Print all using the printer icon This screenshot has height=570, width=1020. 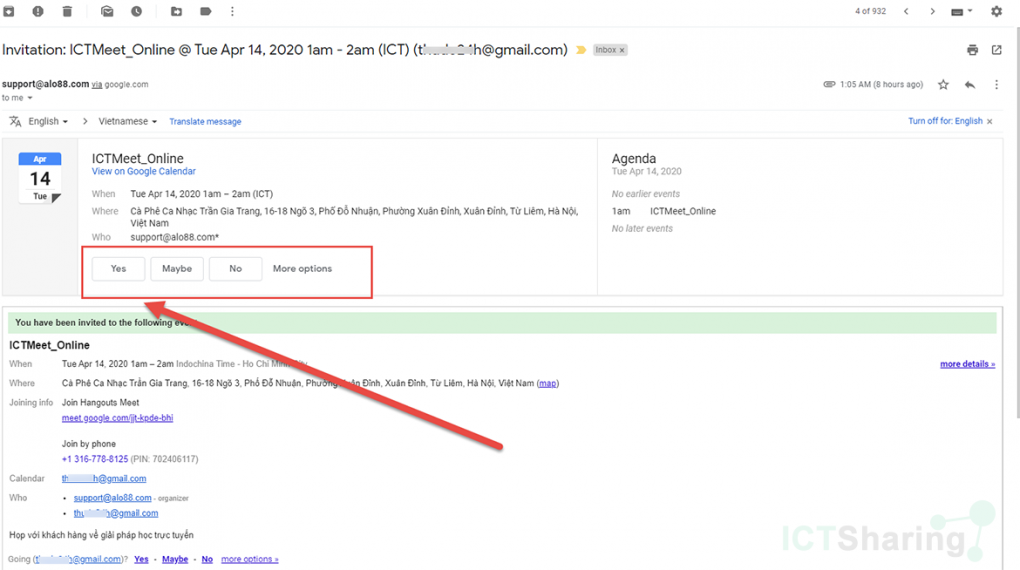(972, 50)
